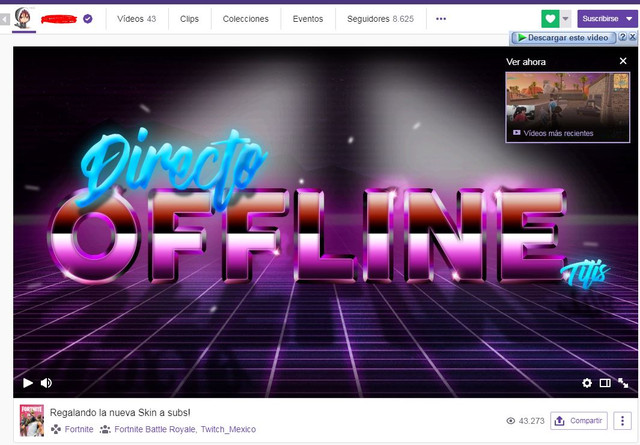This screenshot has height=445, width=640.
Task: Play the video
Action: [28, 383]
